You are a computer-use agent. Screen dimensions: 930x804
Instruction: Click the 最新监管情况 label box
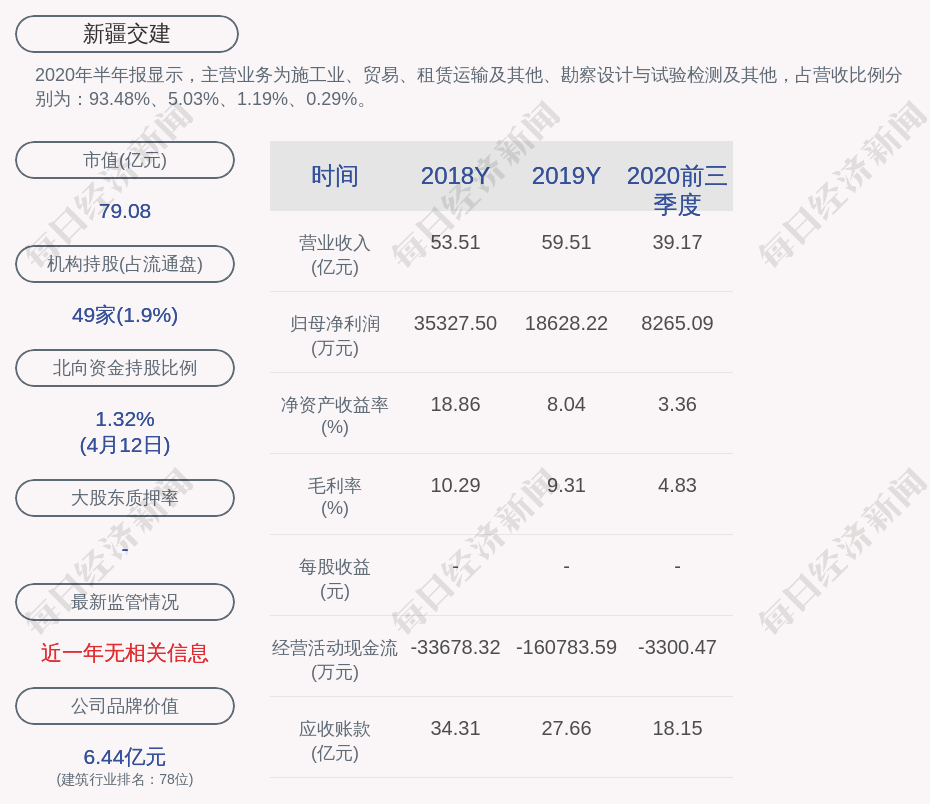point(124,602)
